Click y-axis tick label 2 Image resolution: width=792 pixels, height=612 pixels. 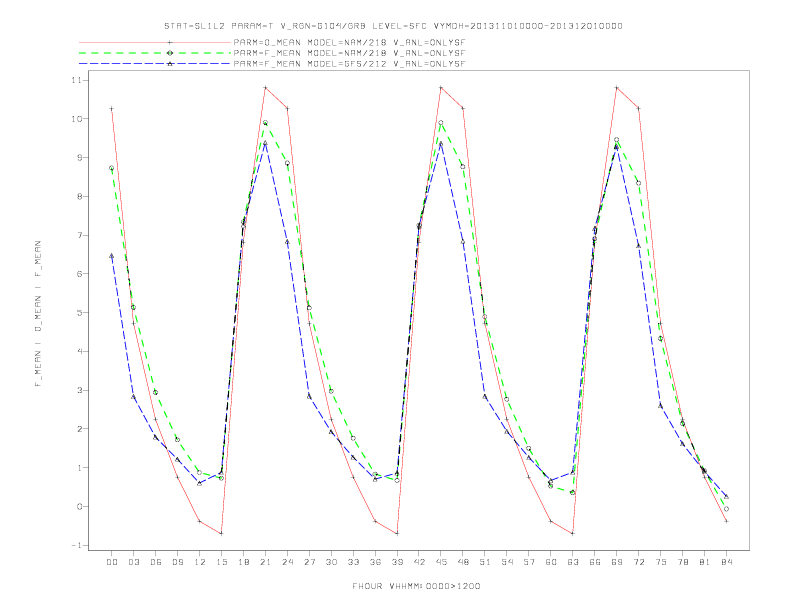click(x=79, y=429)
